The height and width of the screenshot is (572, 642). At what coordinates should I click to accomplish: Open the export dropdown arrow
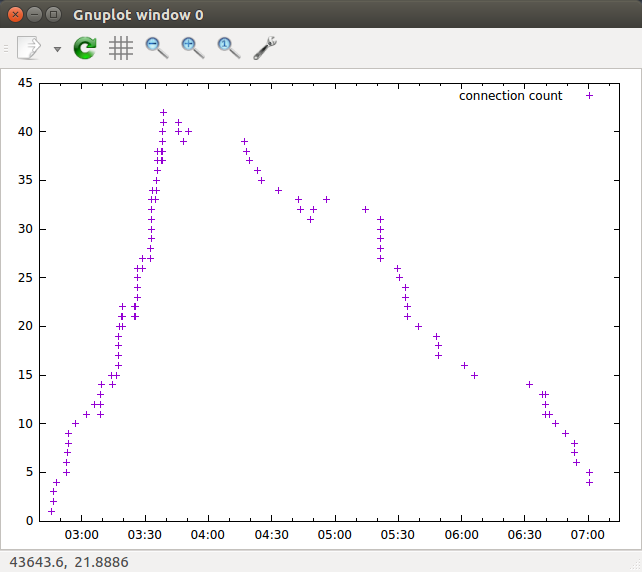(57, 49)
